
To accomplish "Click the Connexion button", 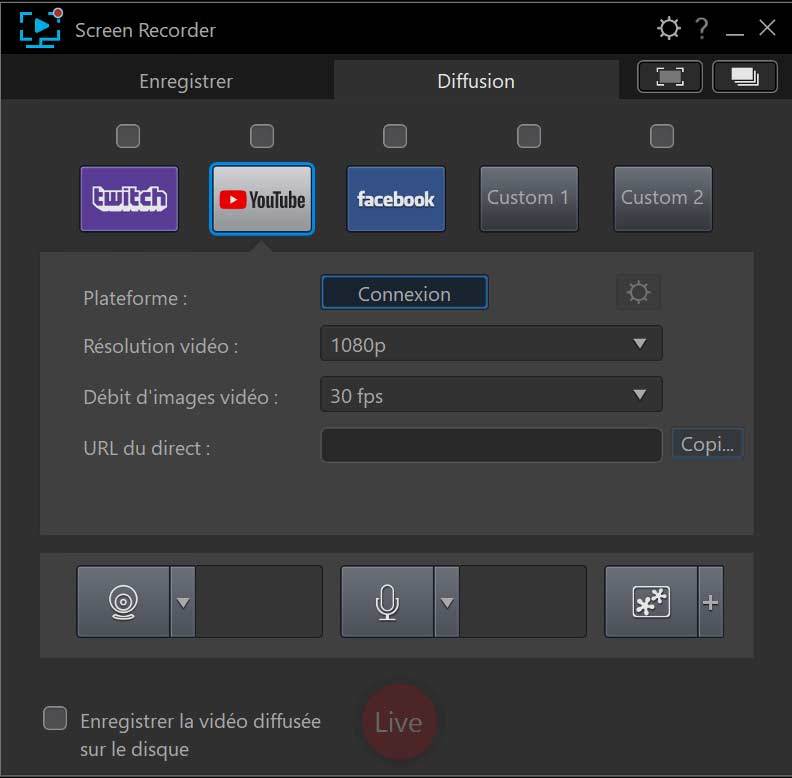I will 405,293.
